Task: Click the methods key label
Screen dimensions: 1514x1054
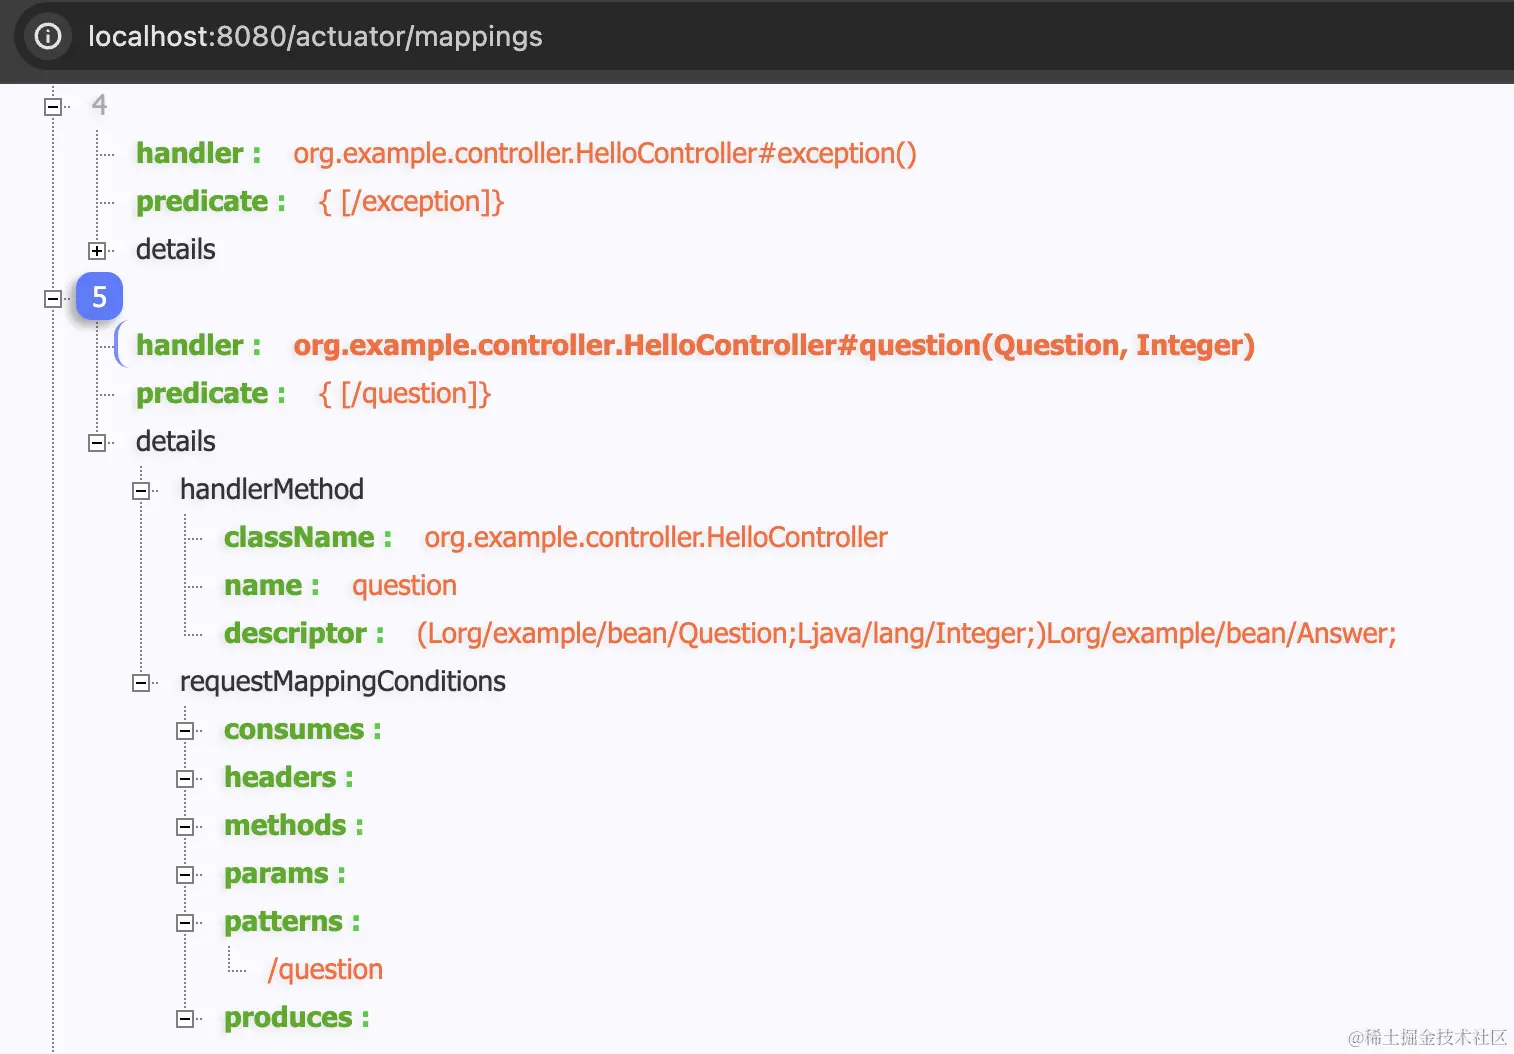Action: coord(294,825)
